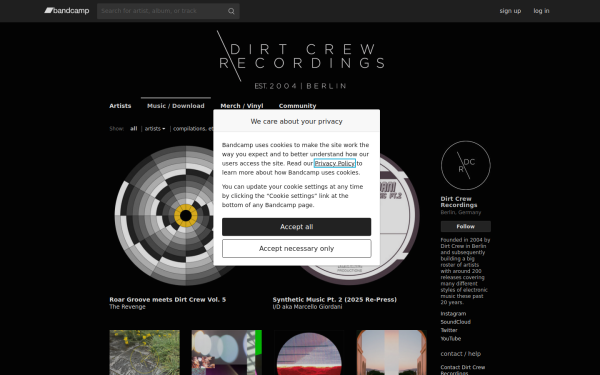Select the compilations filter
The height and width of the screenshot is (375, 600).
click(x=193, y=129)
